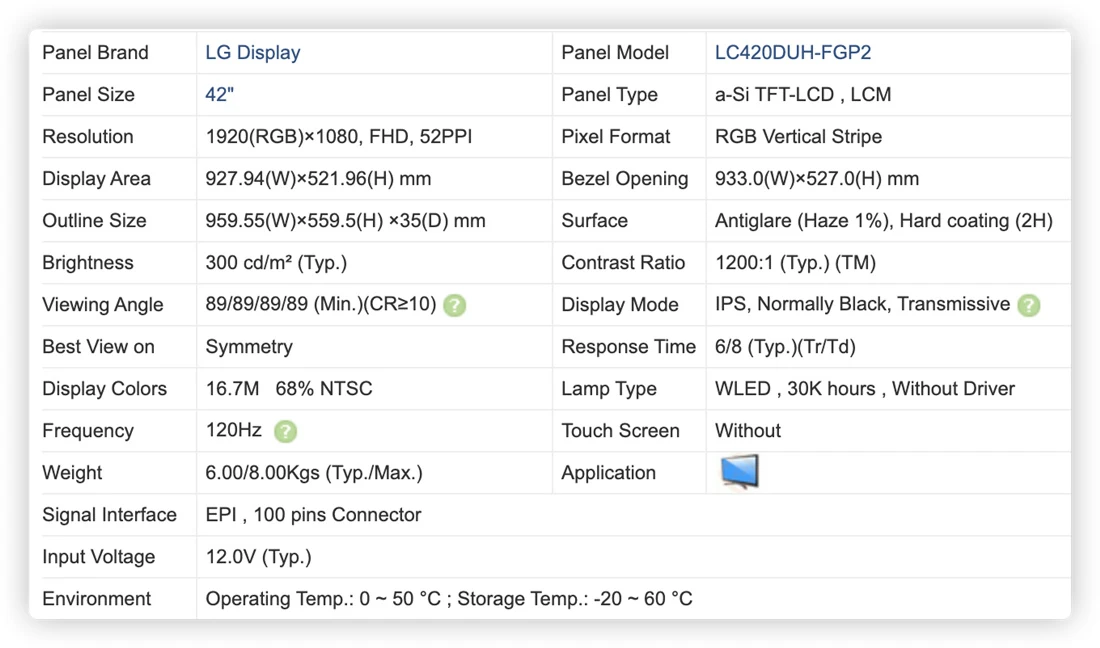Open the LC420DUH-FGP2 panel model link
1100x648 pixels.
click(x=793, y=53)
